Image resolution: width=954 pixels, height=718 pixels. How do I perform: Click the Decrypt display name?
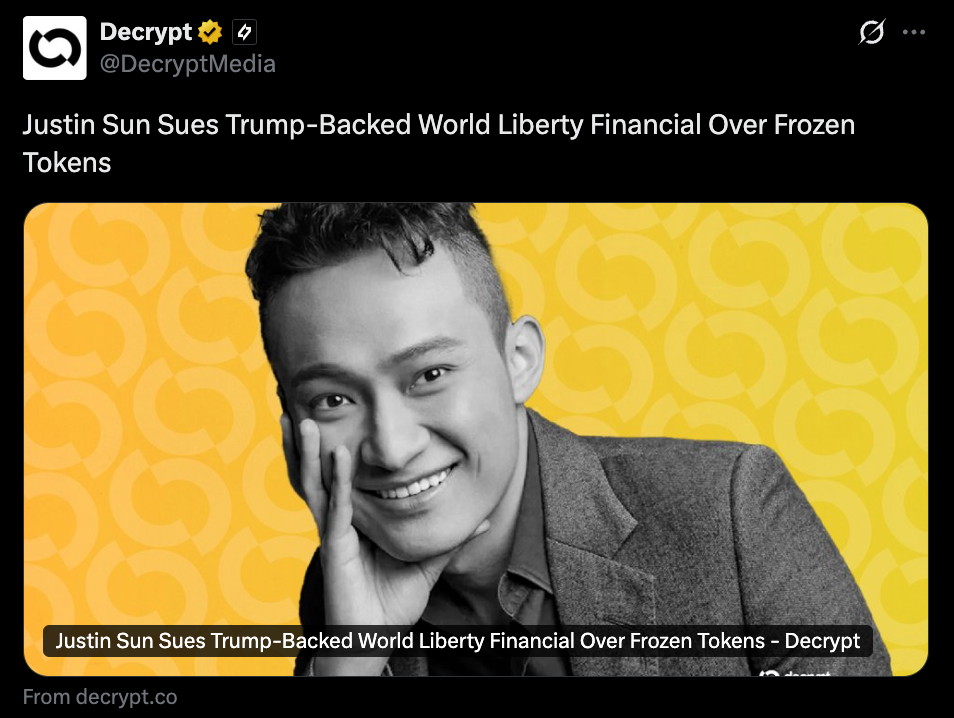pos(146,32)
